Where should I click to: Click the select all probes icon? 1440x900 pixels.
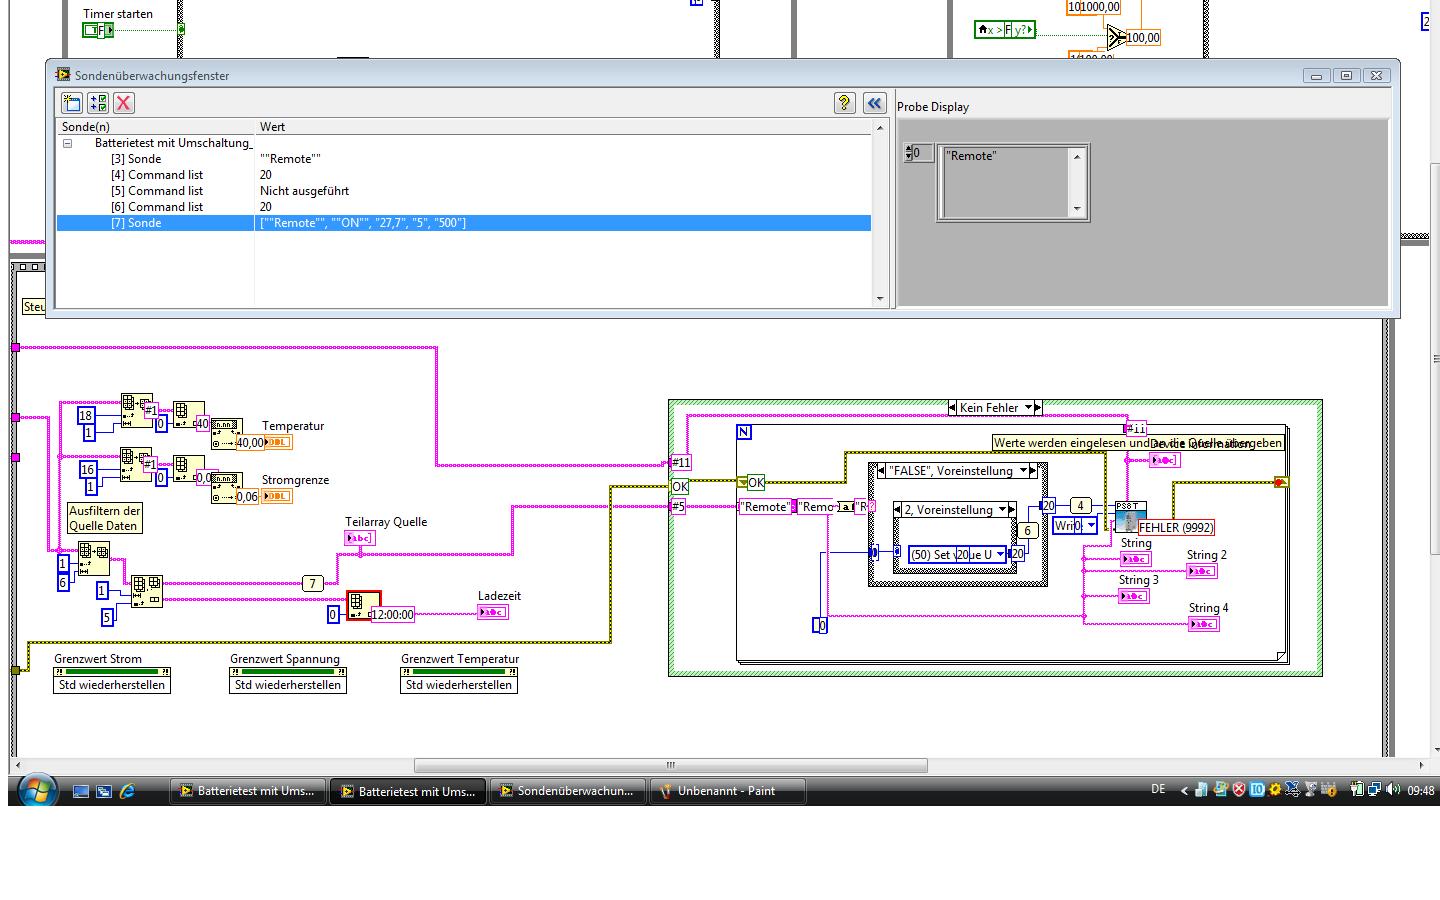click(98, 103)
